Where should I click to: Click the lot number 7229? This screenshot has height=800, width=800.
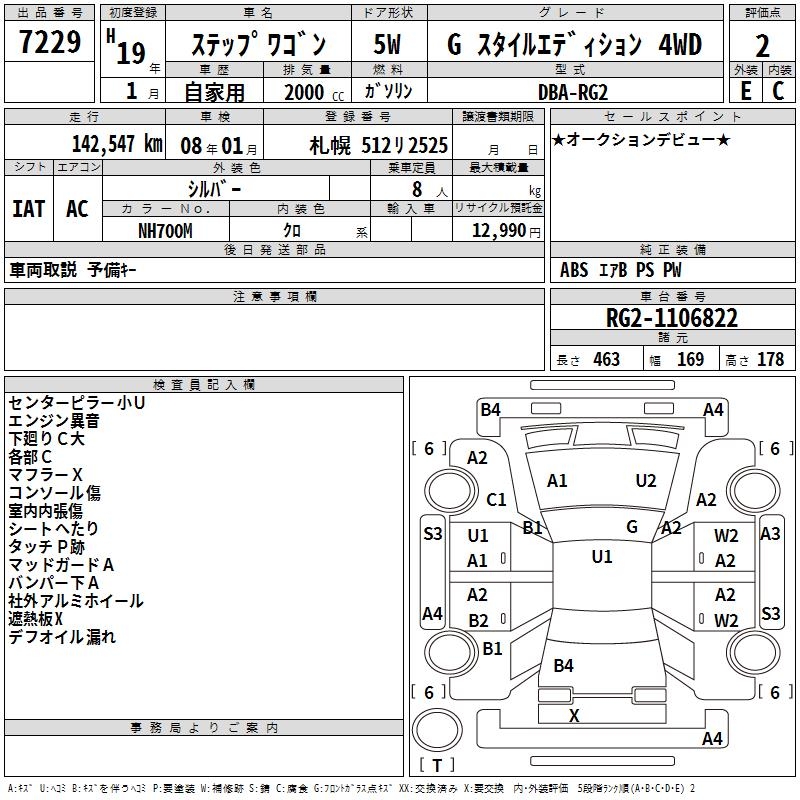click(49, 42)
